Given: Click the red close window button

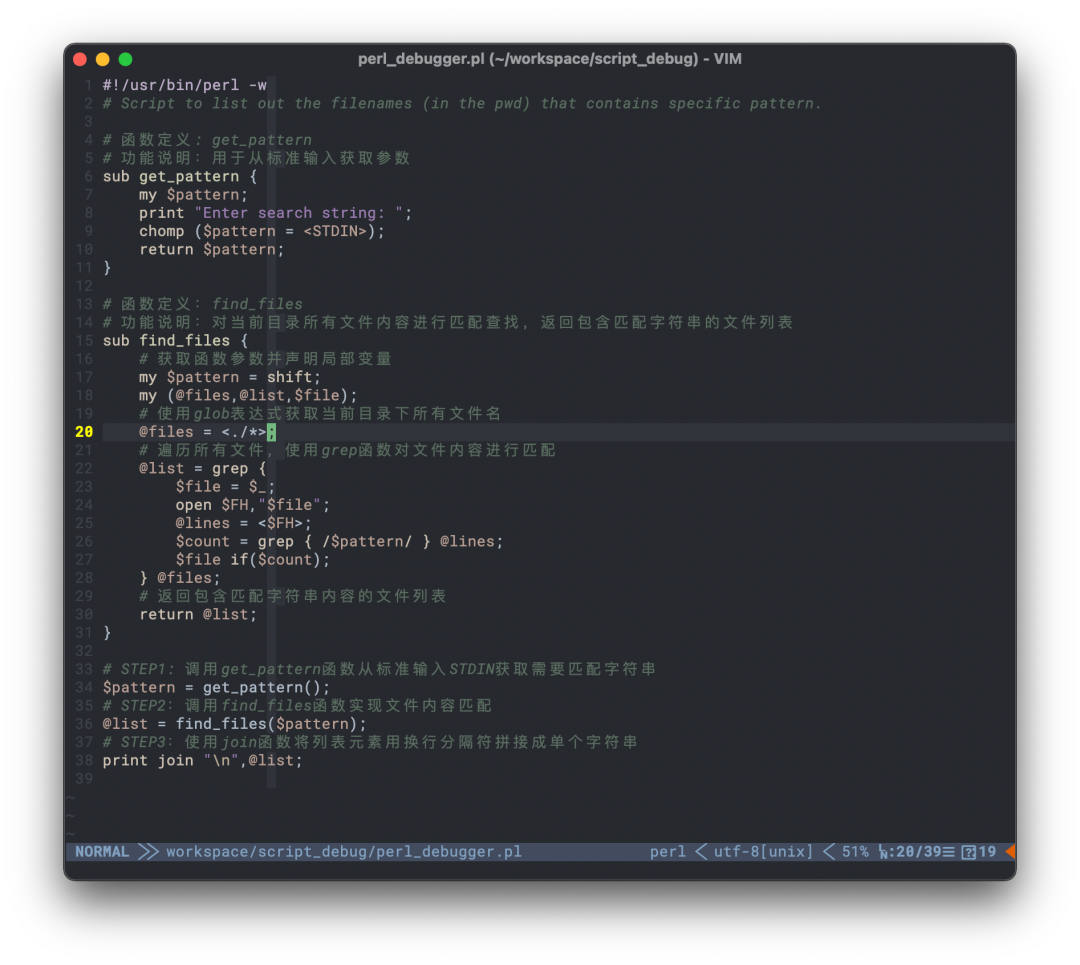Looking at the screenshot, I should 80,59.
